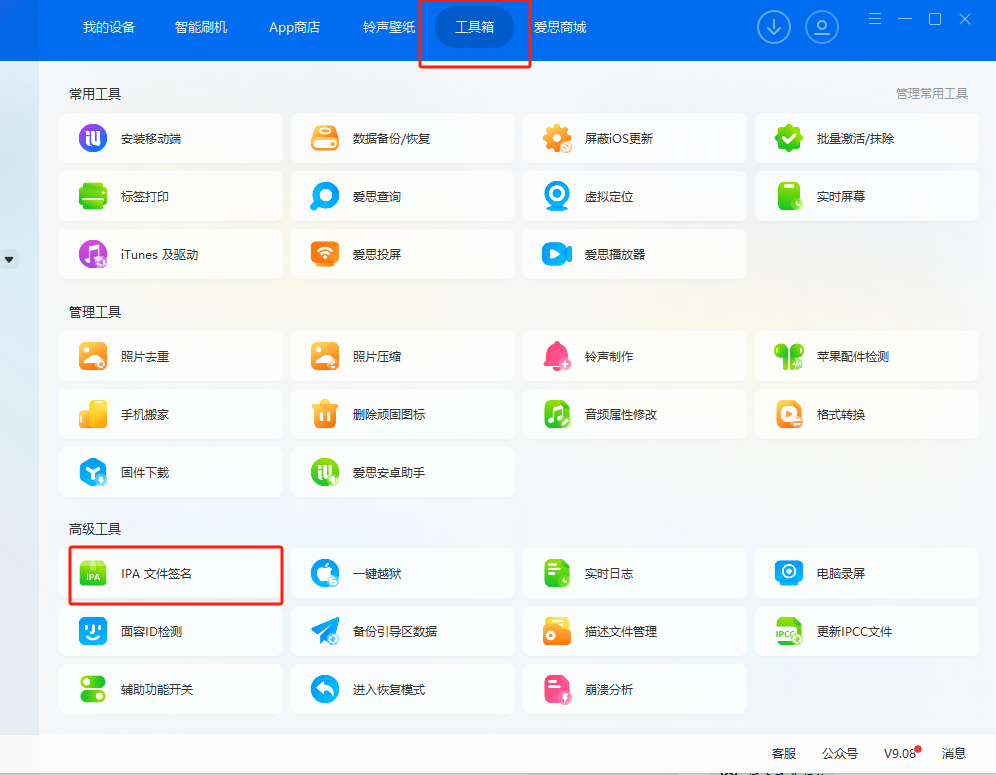Viewport: 996px width, 775px height.
Task: Open the hamburger menu in title bar
Action: 875,19
